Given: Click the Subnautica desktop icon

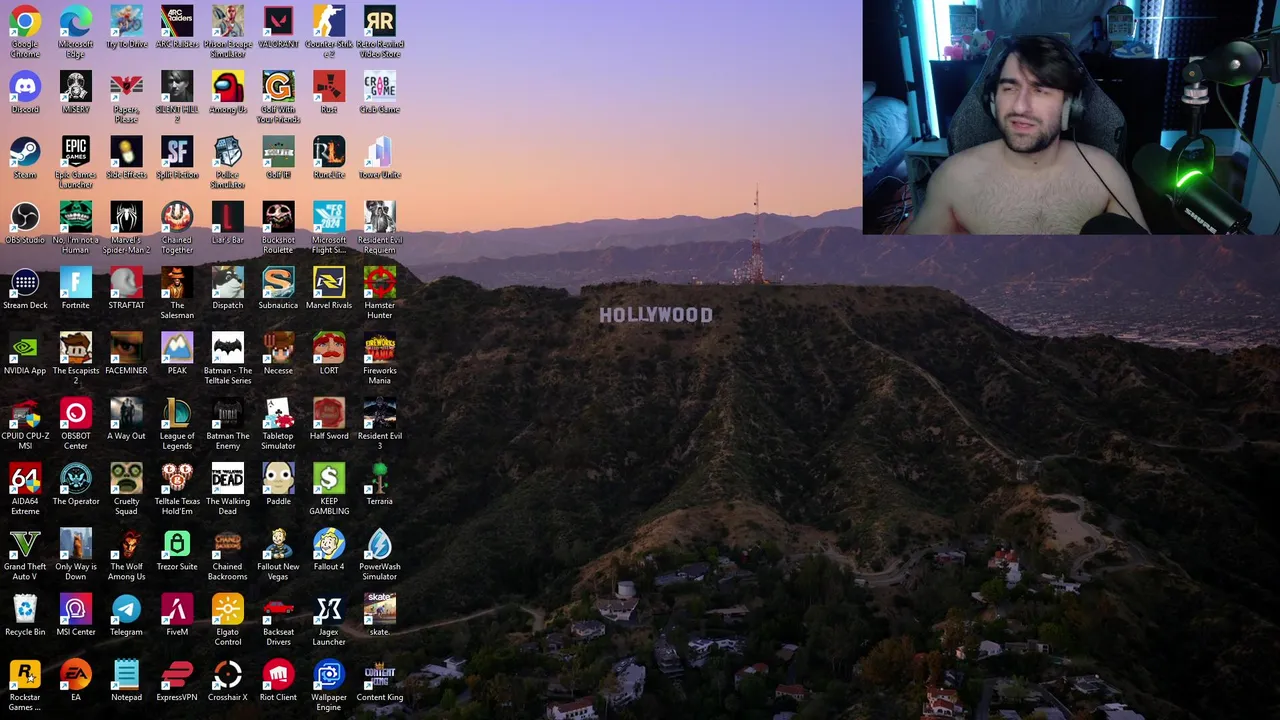Looking at the screenshot, I should [278, 283].
